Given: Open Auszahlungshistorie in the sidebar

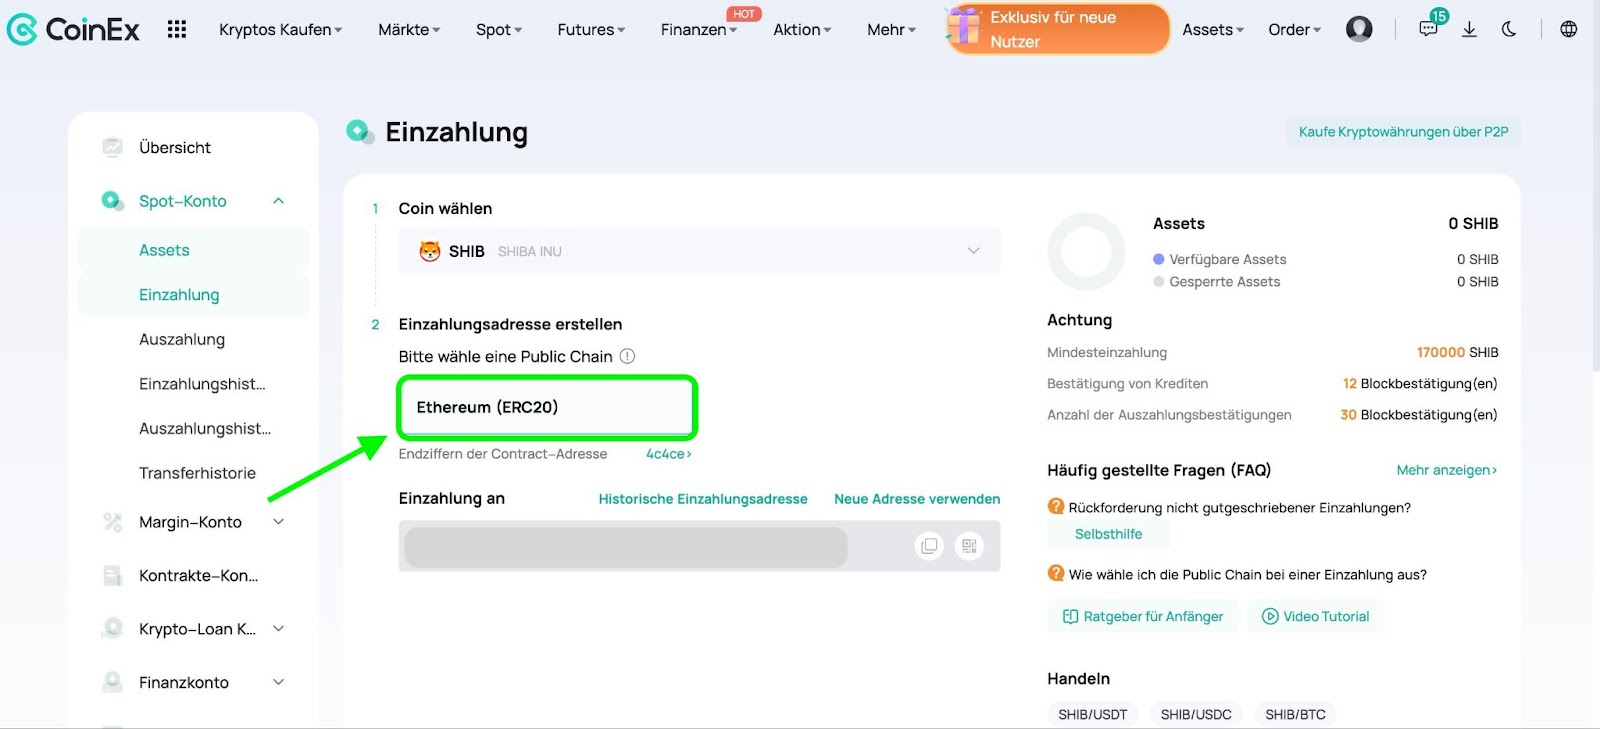Looking at the screenshot, I should [205, 428].
